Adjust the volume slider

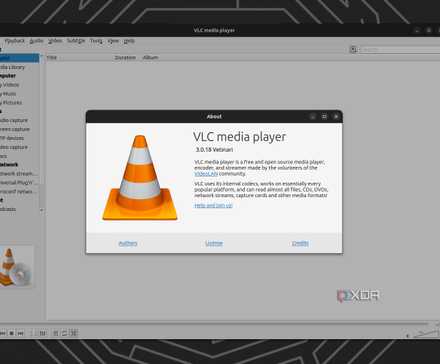click(427, 333)
